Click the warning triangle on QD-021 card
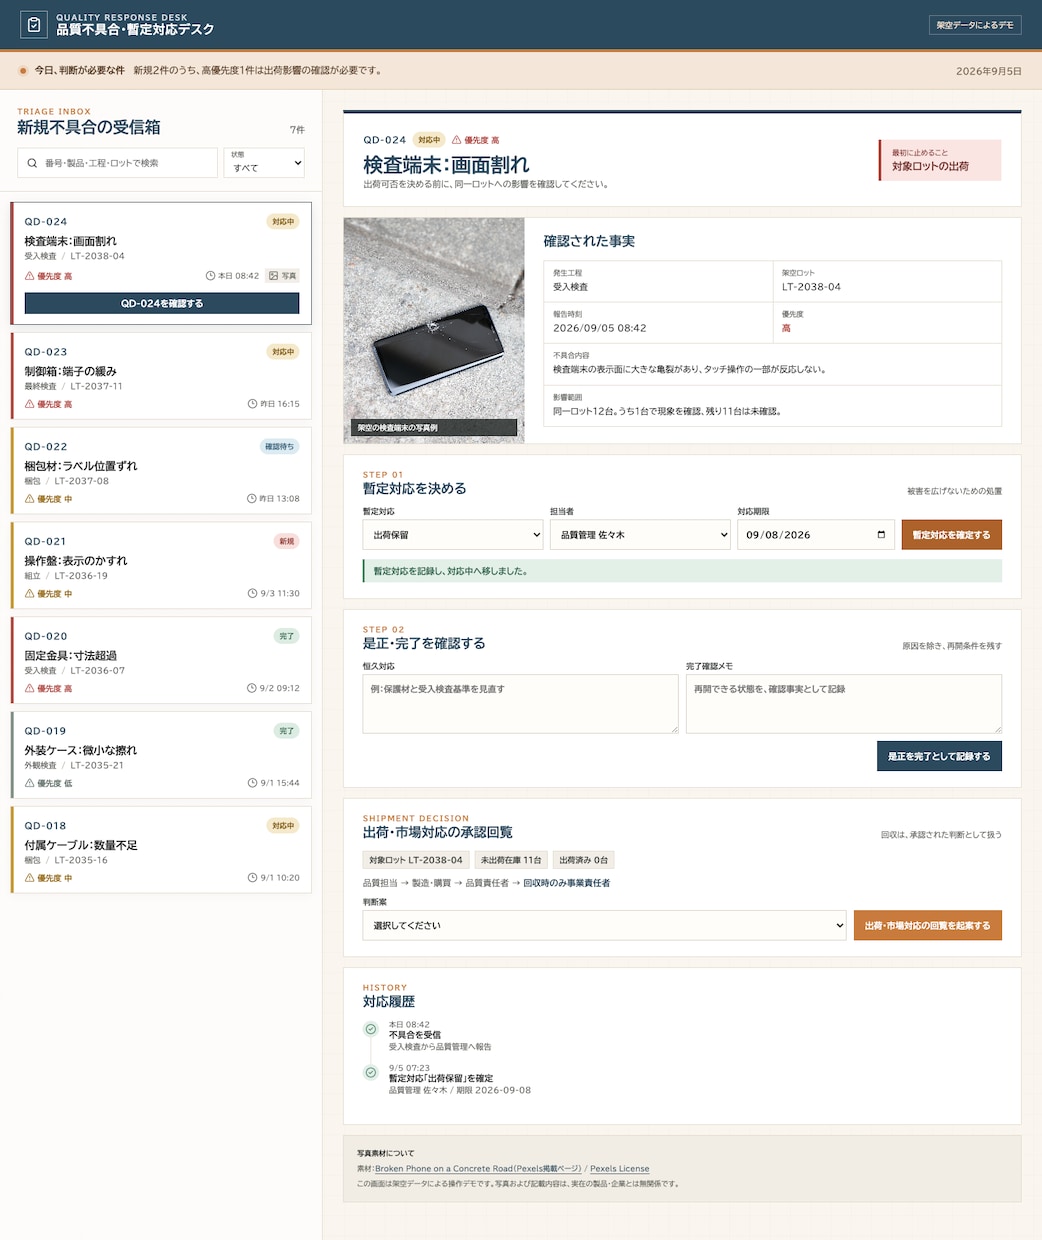This screenshot has width=1042, height=1240. click(30, 594)
